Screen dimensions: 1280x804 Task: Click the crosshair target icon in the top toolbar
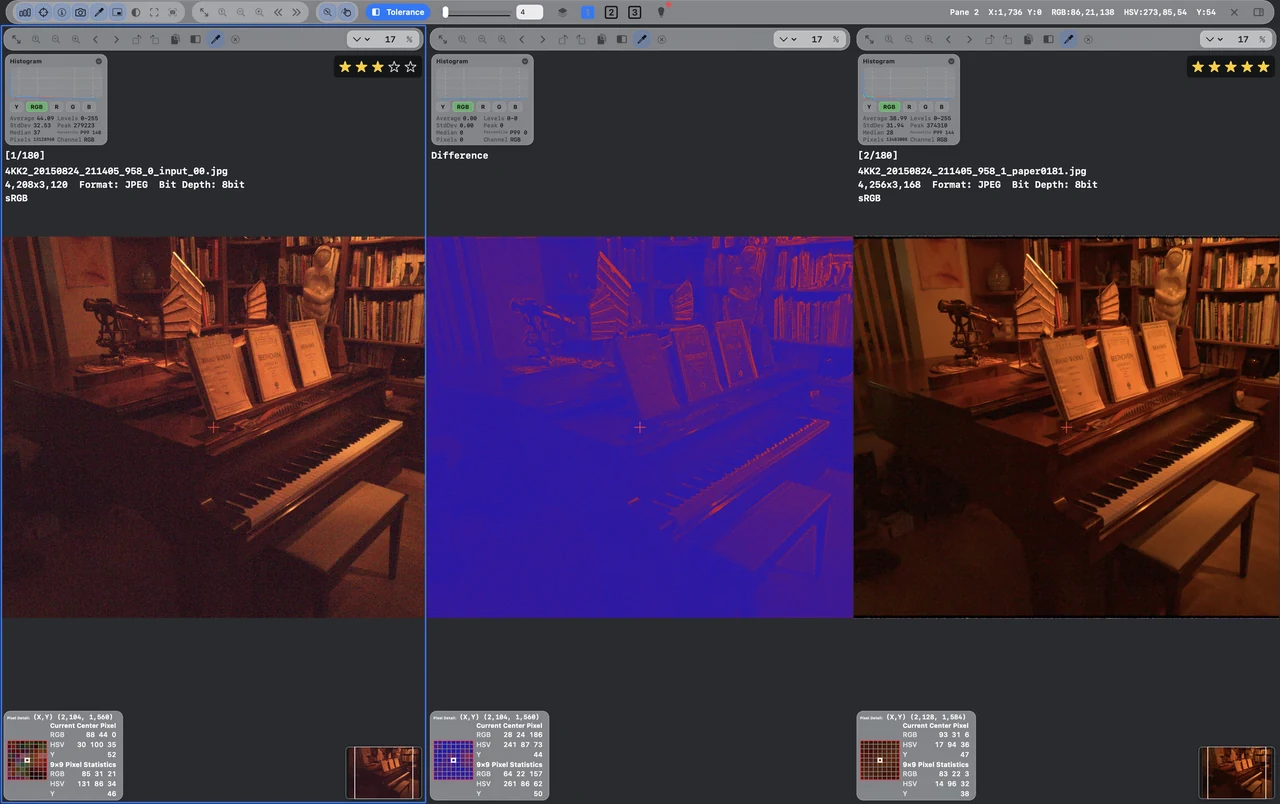tap(43, 12)
